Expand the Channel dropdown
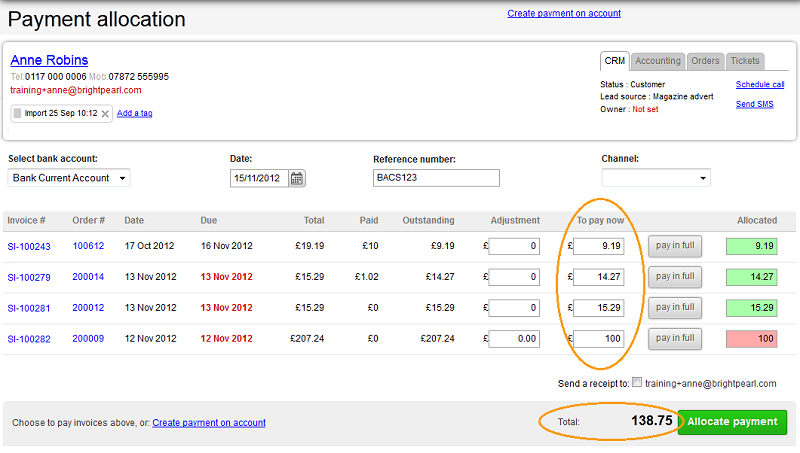This screenshot has width=800, height=453. coord(656,178)
